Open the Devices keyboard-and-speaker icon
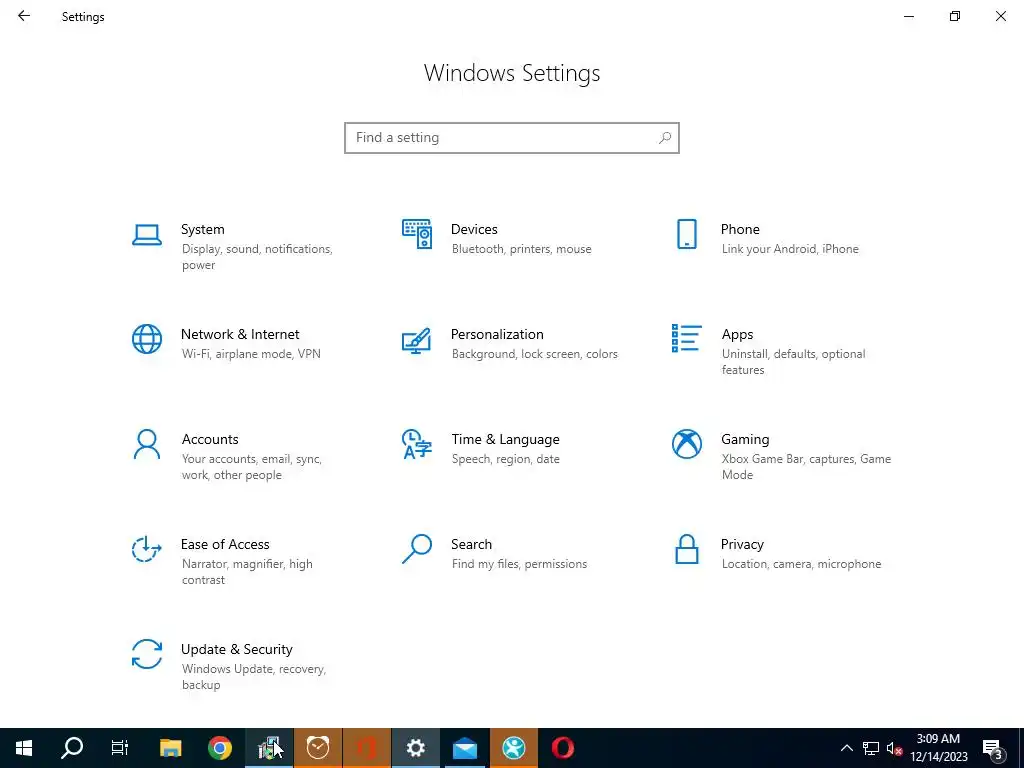The image size is (1024, 768). point(417,234)
